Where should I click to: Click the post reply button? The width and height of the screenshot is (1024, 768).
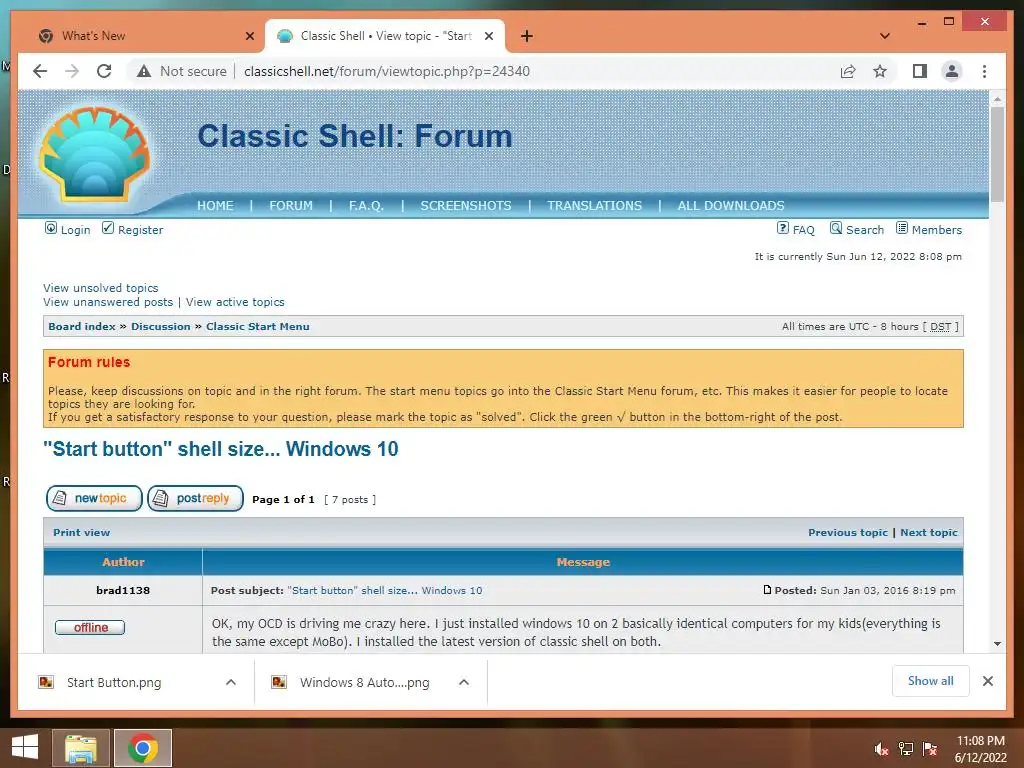pyautogui.click(x=195, y=498)
